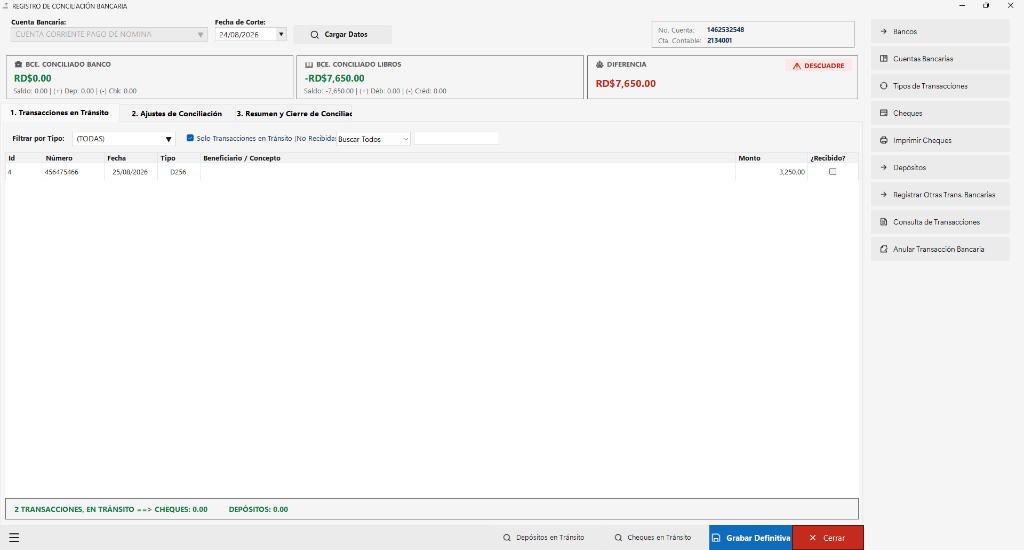Click the bank icon beside BCE. CONCILIADO BANCO

coord(18,65)
